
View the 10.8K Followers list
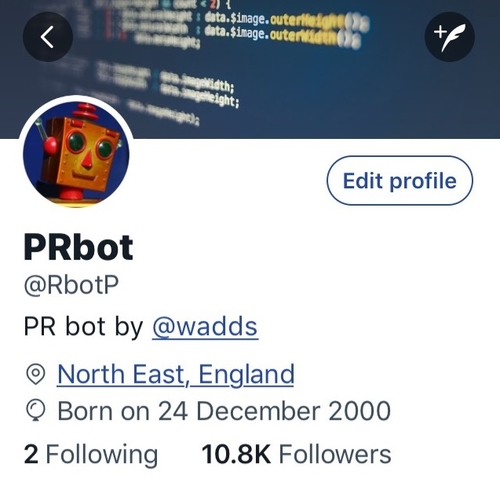point(296,454)
